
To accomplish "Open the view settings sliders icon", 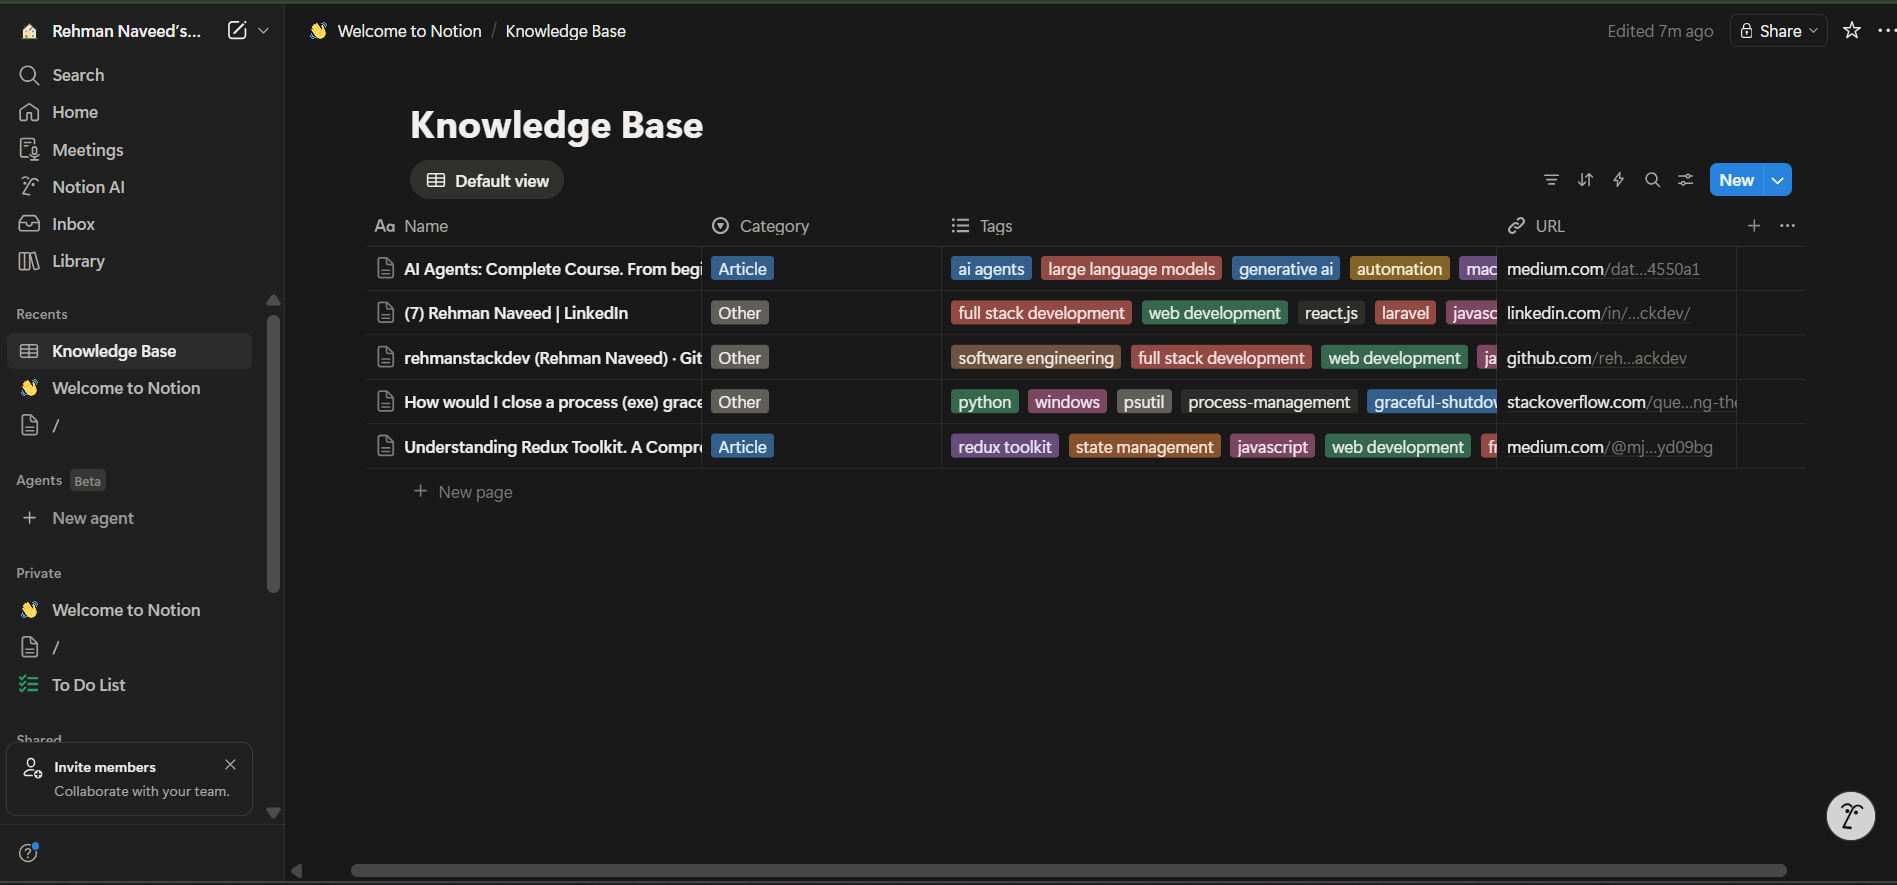I will click(1686, 180).
